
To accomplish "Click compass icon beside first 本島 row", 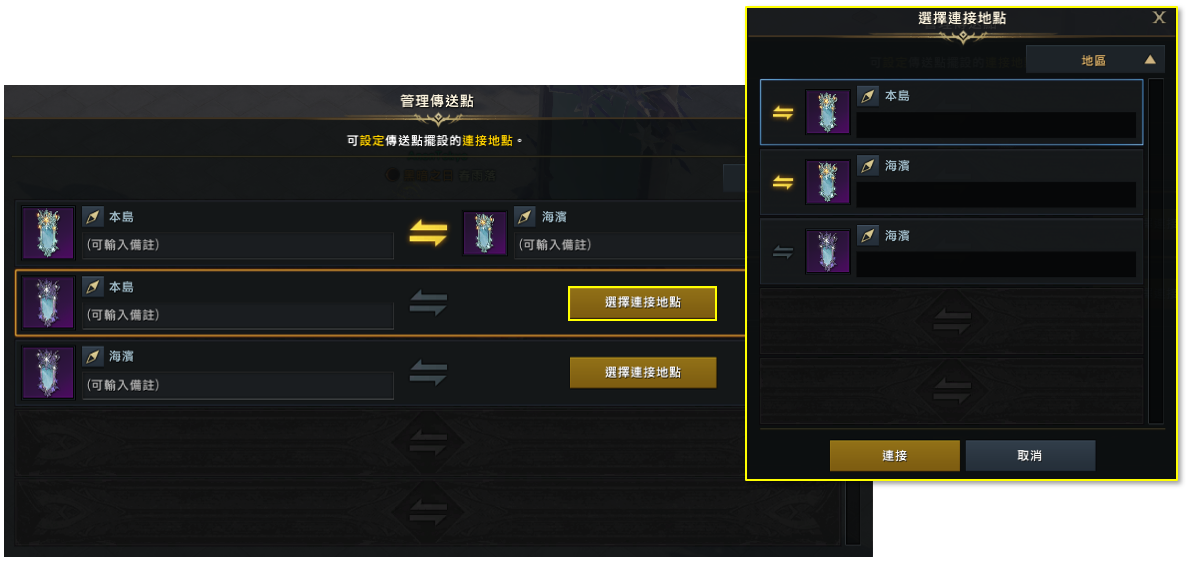I will (x=92, y=218).
